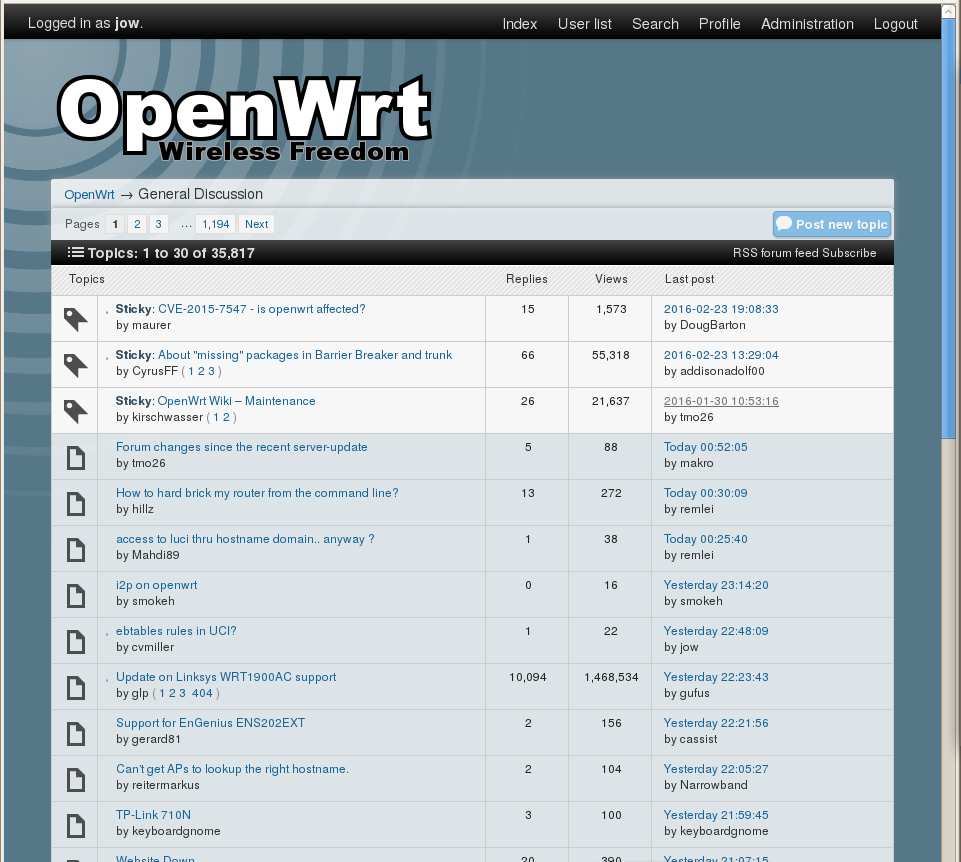Open Update on Linksys WRT1900AC support topic

[226, 677]
